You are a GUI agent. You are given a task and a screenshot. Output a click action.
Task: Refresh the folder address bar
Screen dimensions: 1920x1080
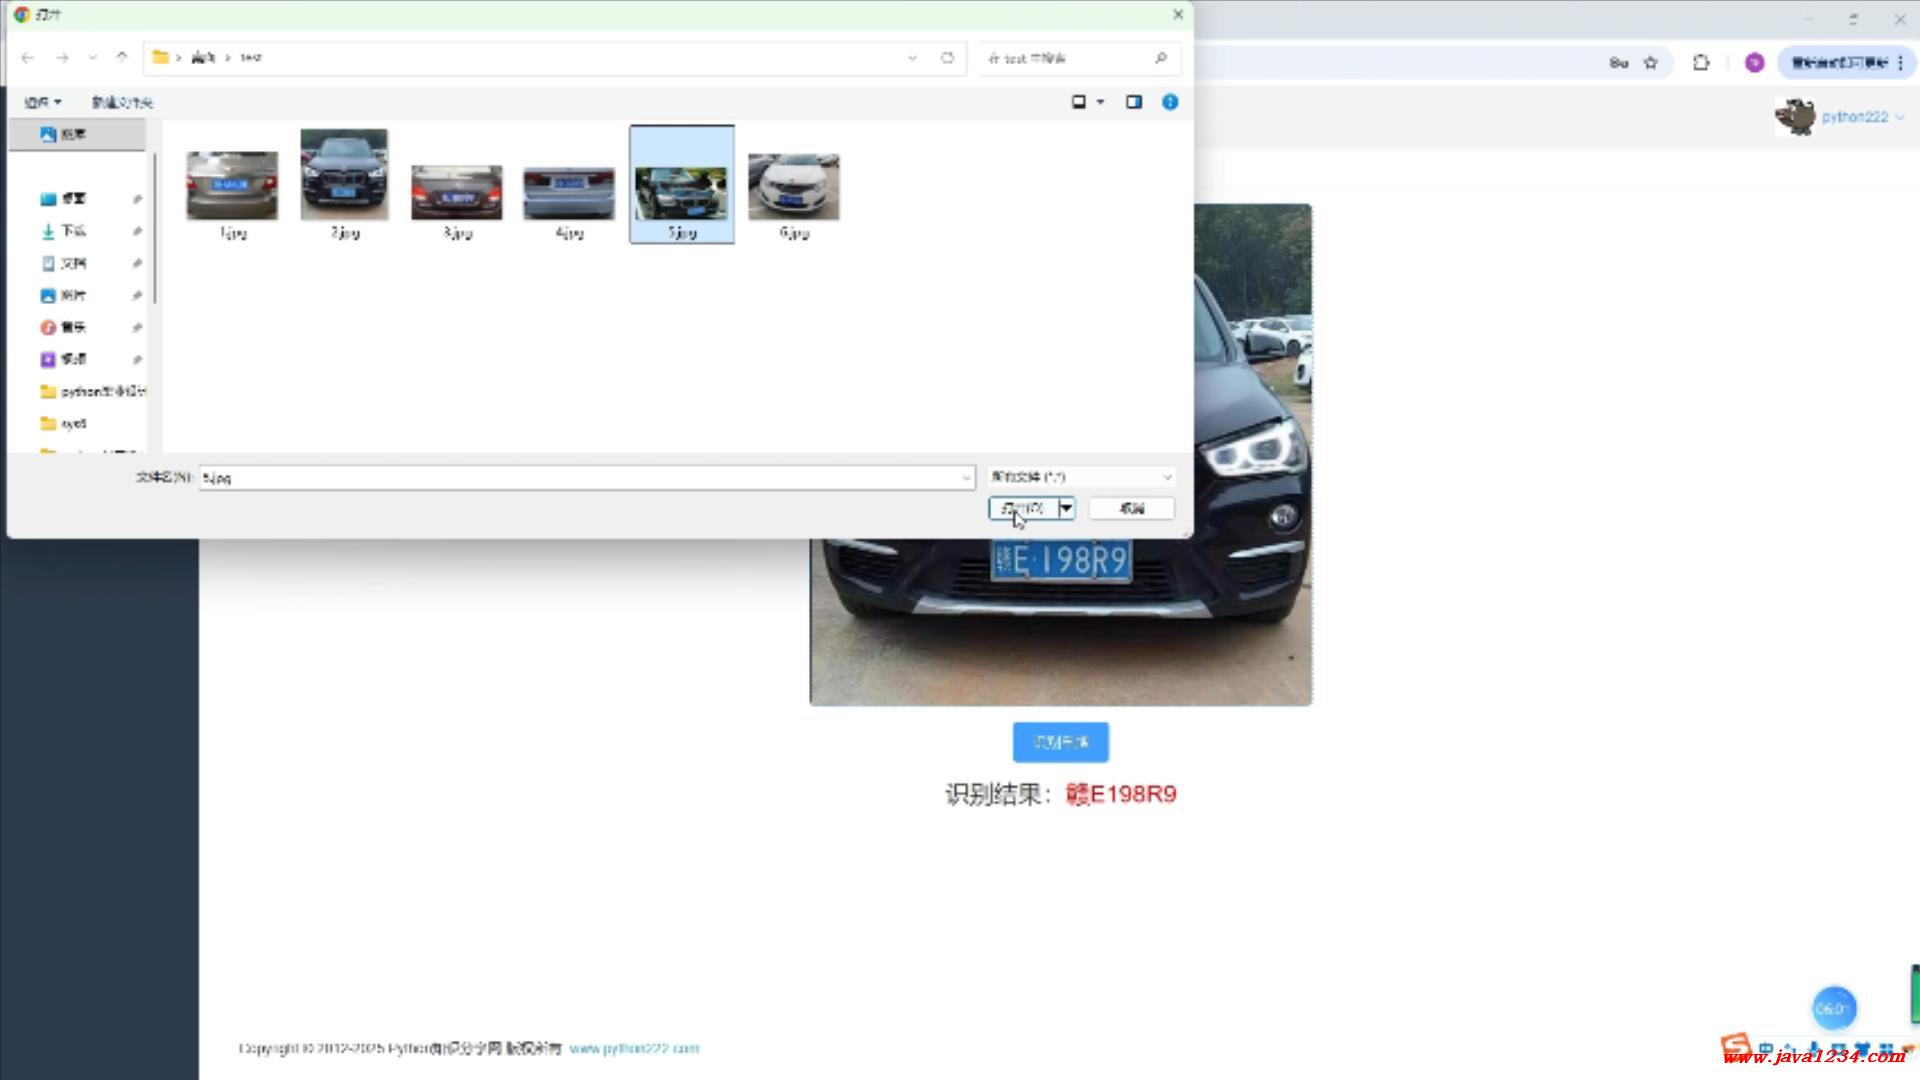947,58
